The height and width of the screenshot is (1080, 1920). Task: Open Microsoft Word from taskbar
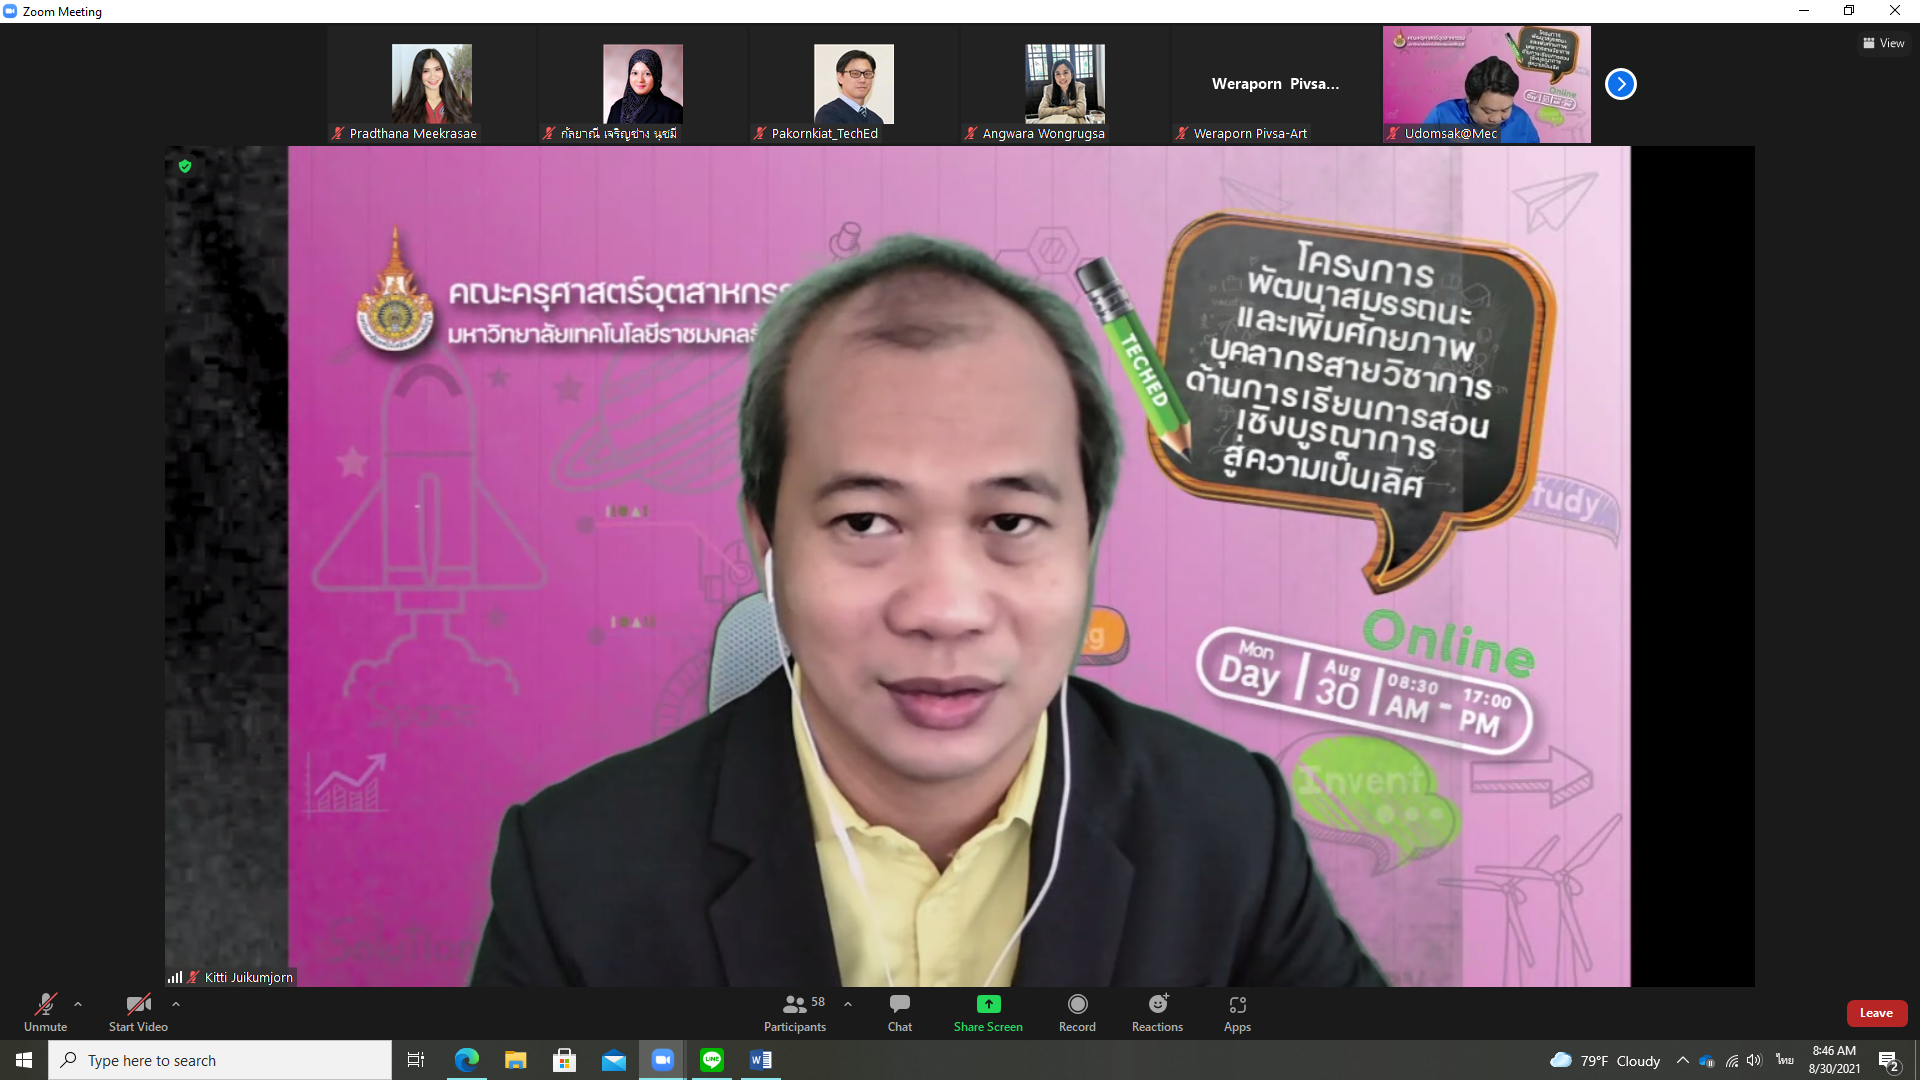click(x=761, y=1060)
